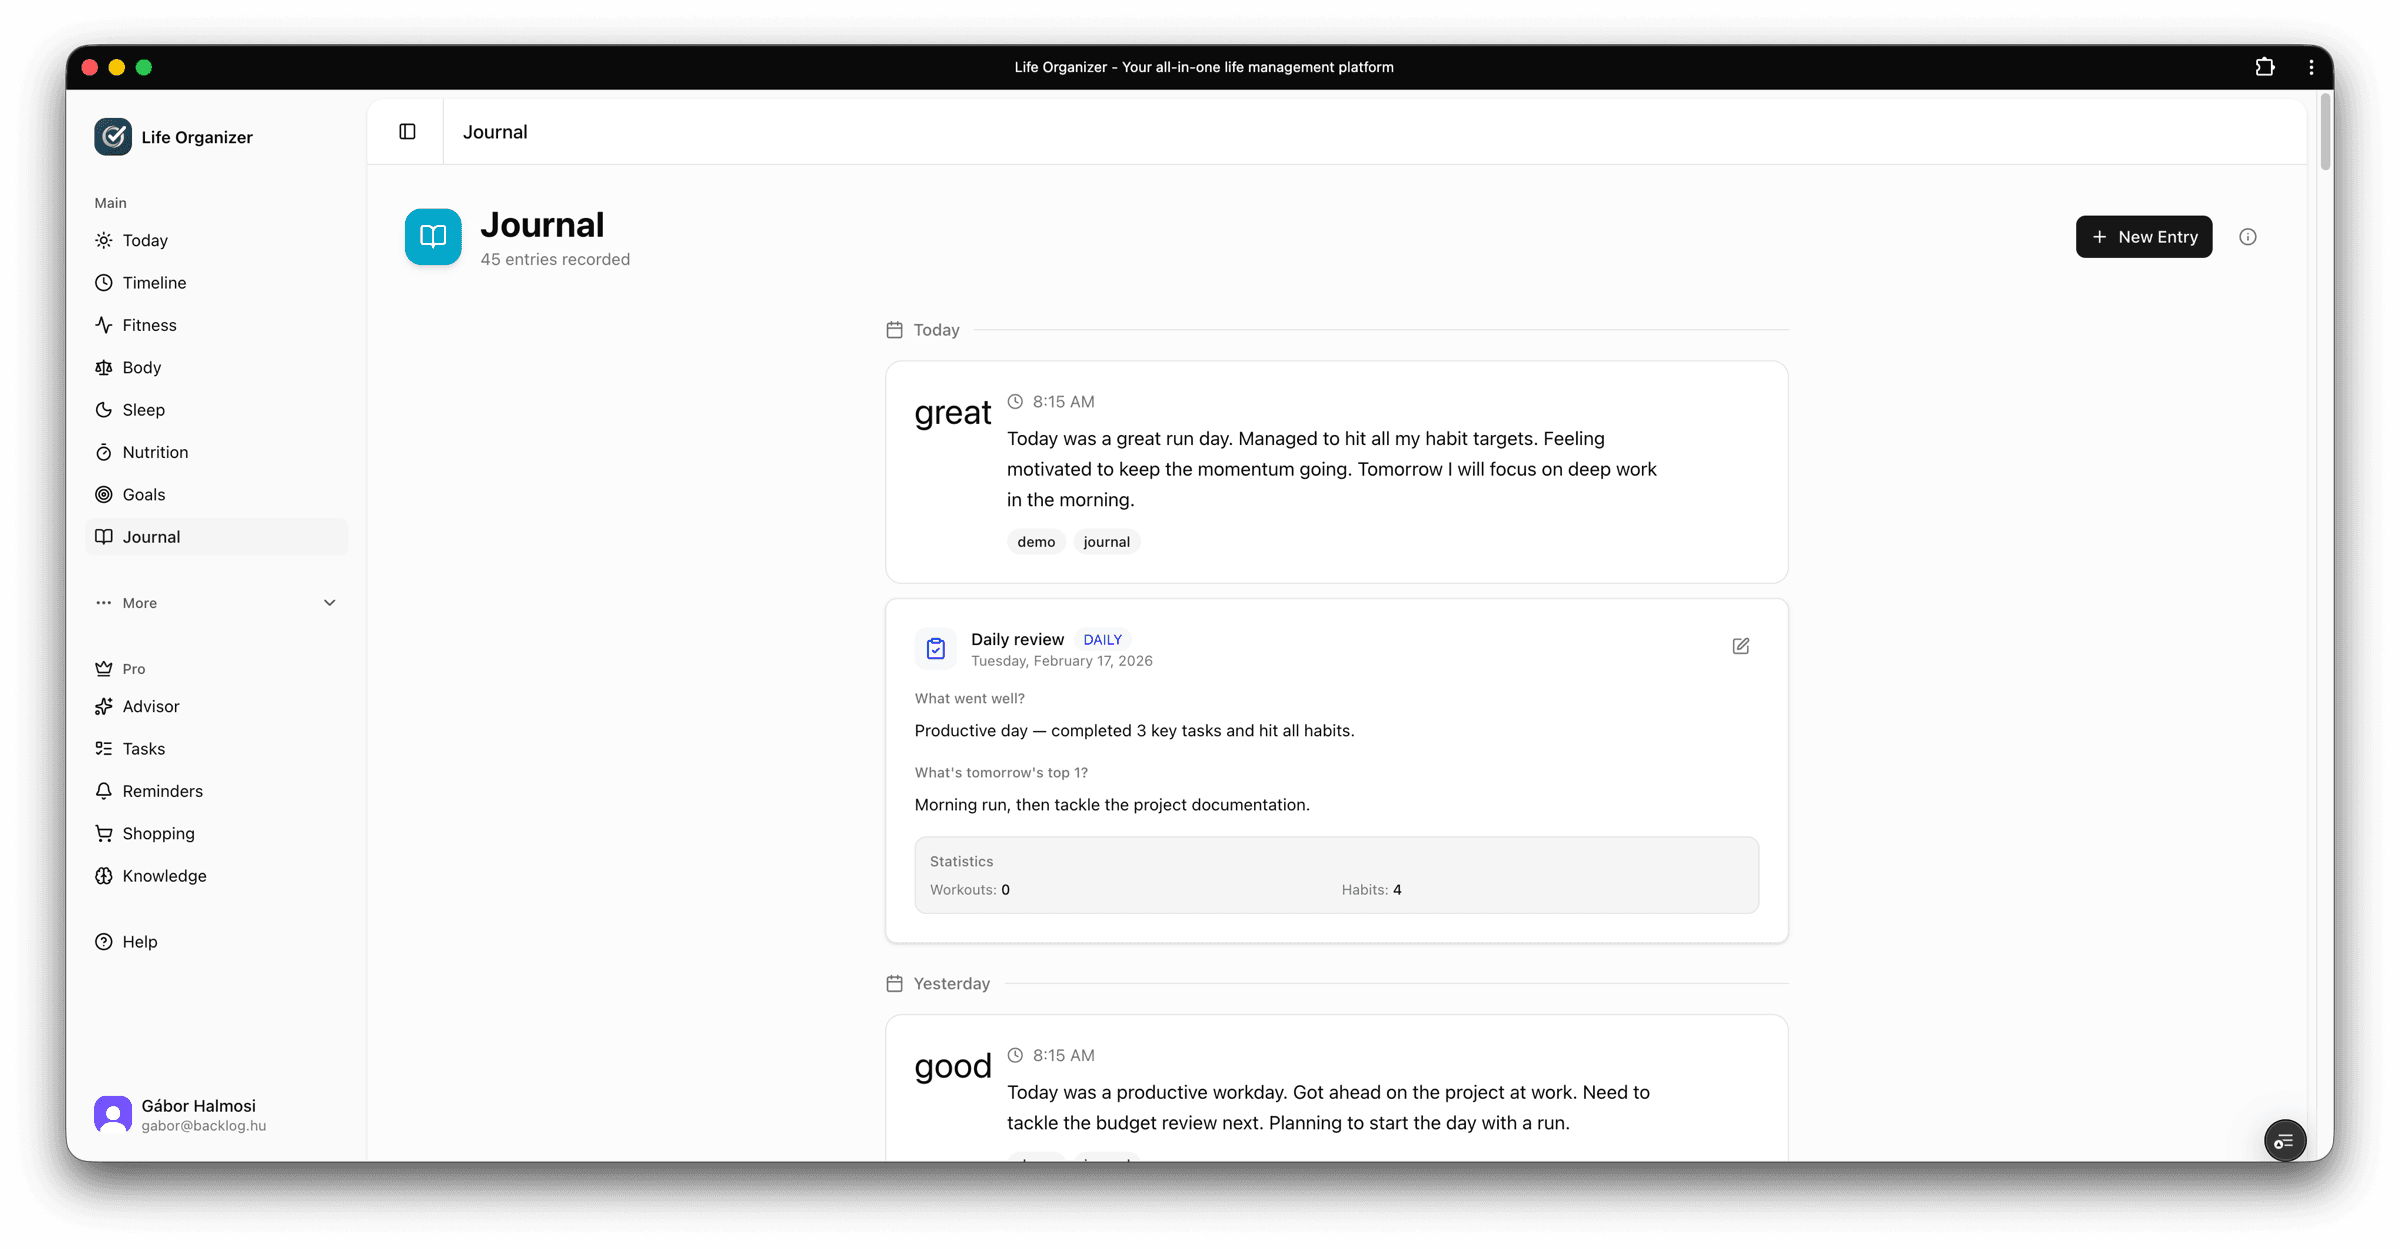Open Advisor from the sidebar icon
The image size is (2400, 1249).
pos(104,706)
